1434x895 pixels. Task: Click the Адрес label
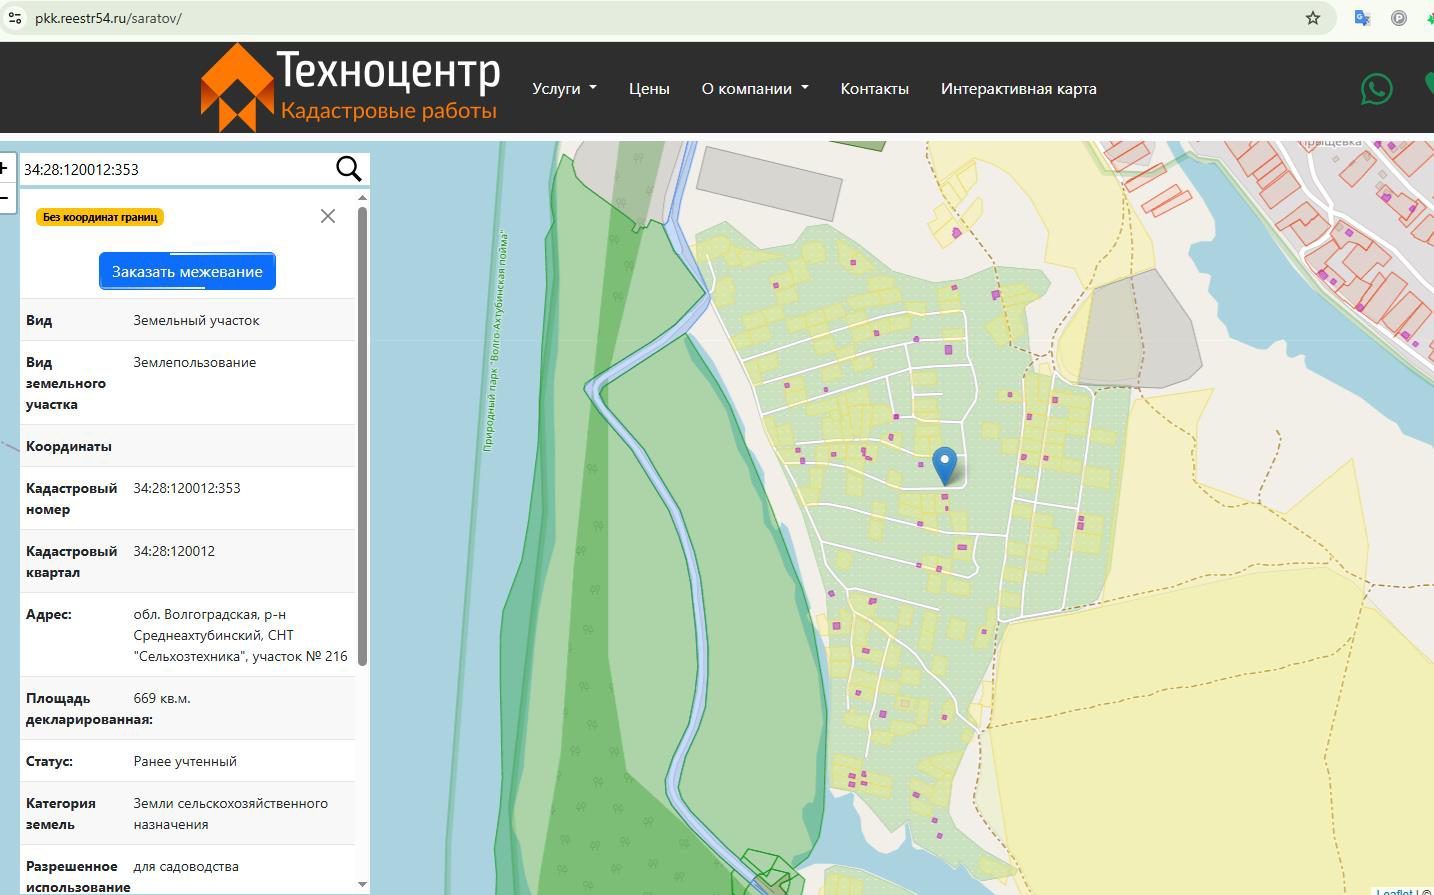click(49, 614)
